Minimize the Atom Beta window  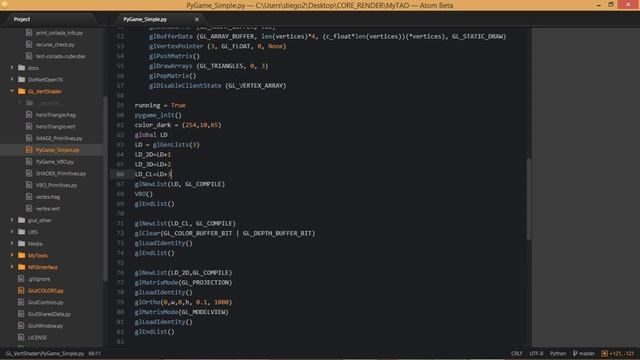click(x=598, y=5)
